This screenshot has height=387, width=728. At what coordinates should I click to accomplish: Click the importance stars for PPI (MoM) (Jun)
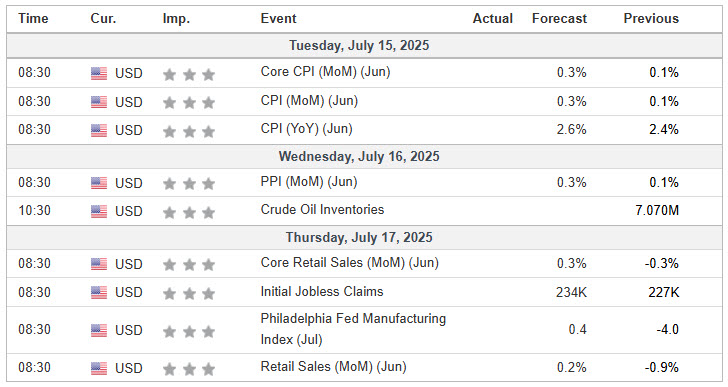(x=189, y=184)
